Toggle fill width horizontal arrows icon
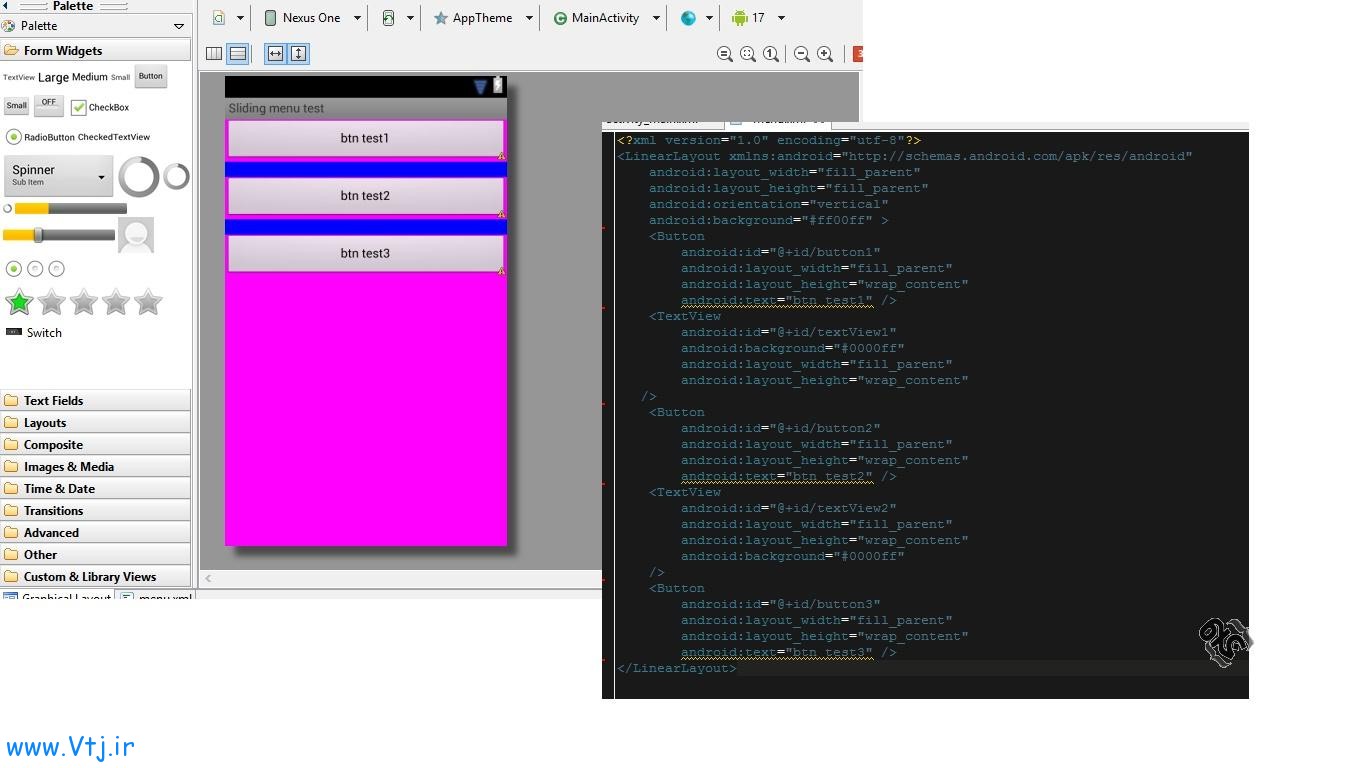Image resolution: width=1366 pixels, height=768 pixels. point(275,54)
